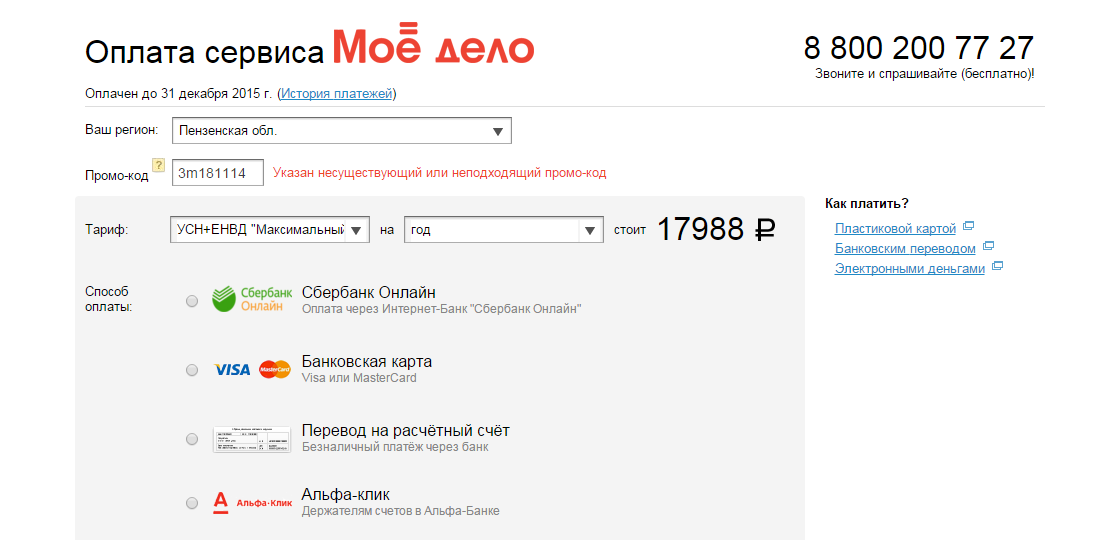Select the Сбербанк Онлайн payment radio button

point(192,300)
